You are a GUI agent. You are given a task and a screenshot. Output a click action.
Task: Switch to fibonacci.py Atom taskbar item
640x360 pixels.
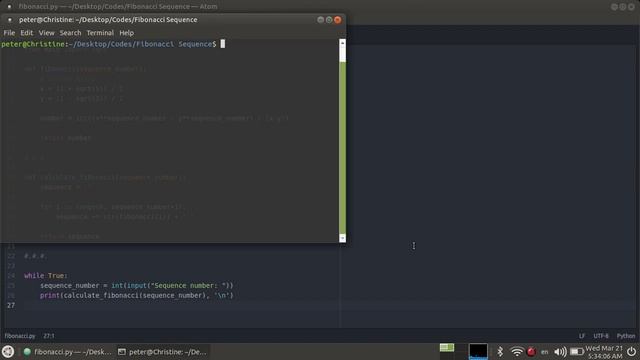(x=67, y=351)
